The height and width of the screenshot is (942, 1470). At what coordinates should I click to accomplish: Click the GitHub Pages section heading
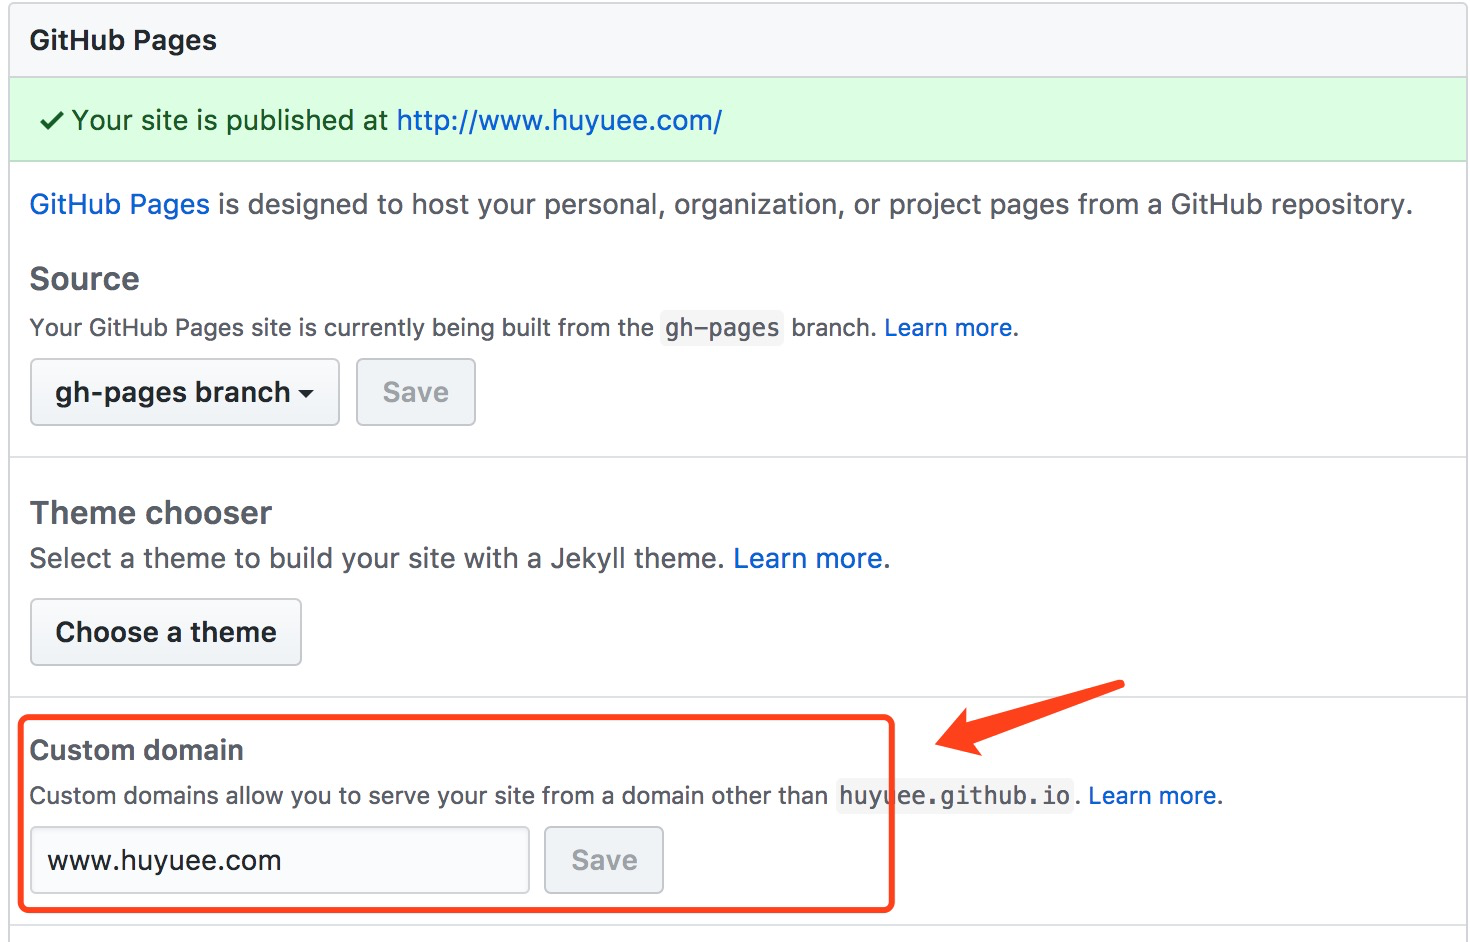pyautogui.click(x=123, y=41)
